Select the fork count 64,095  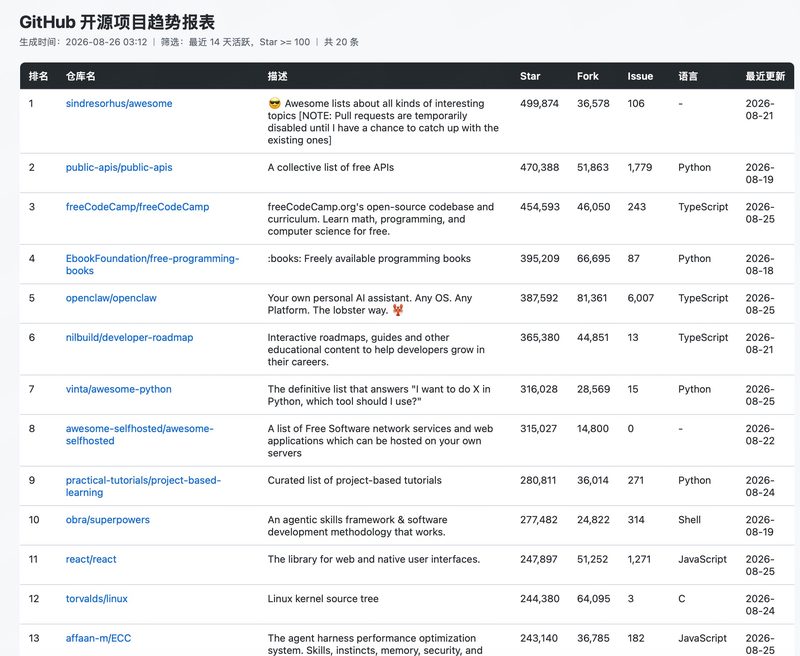point(593,599)
